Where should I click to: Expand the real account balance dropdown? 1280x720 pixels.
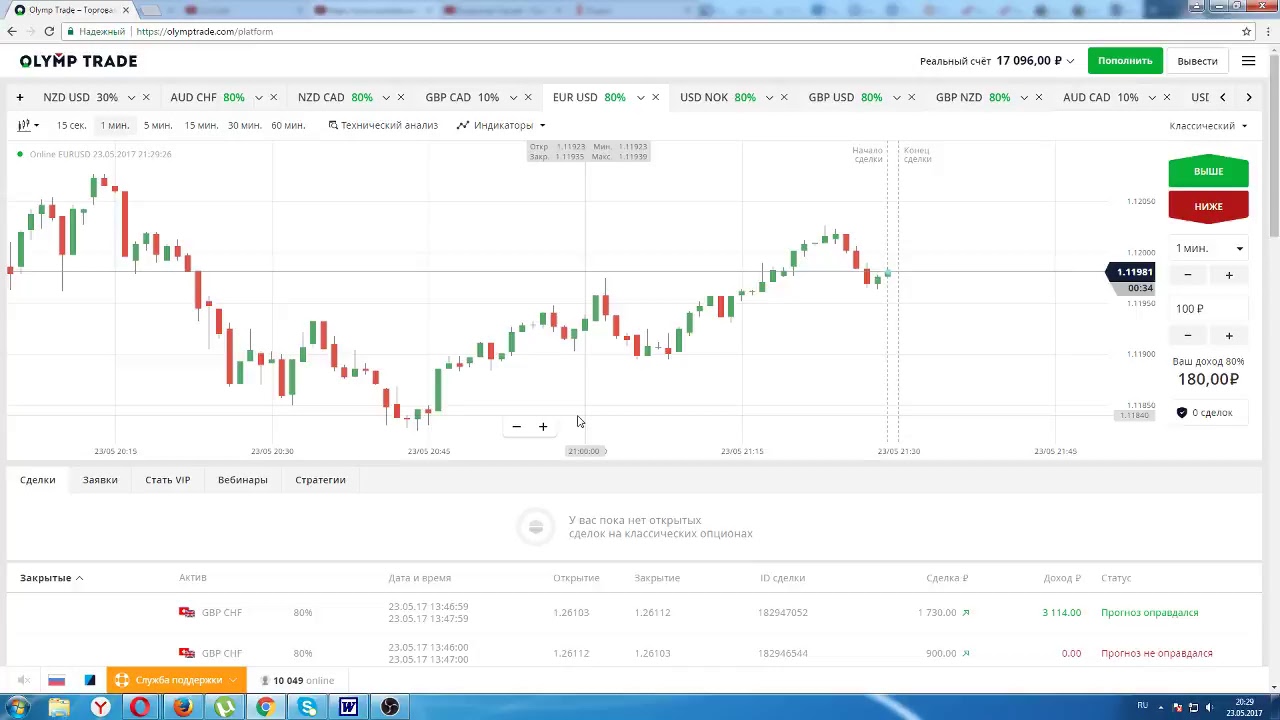click(1070, 61)
